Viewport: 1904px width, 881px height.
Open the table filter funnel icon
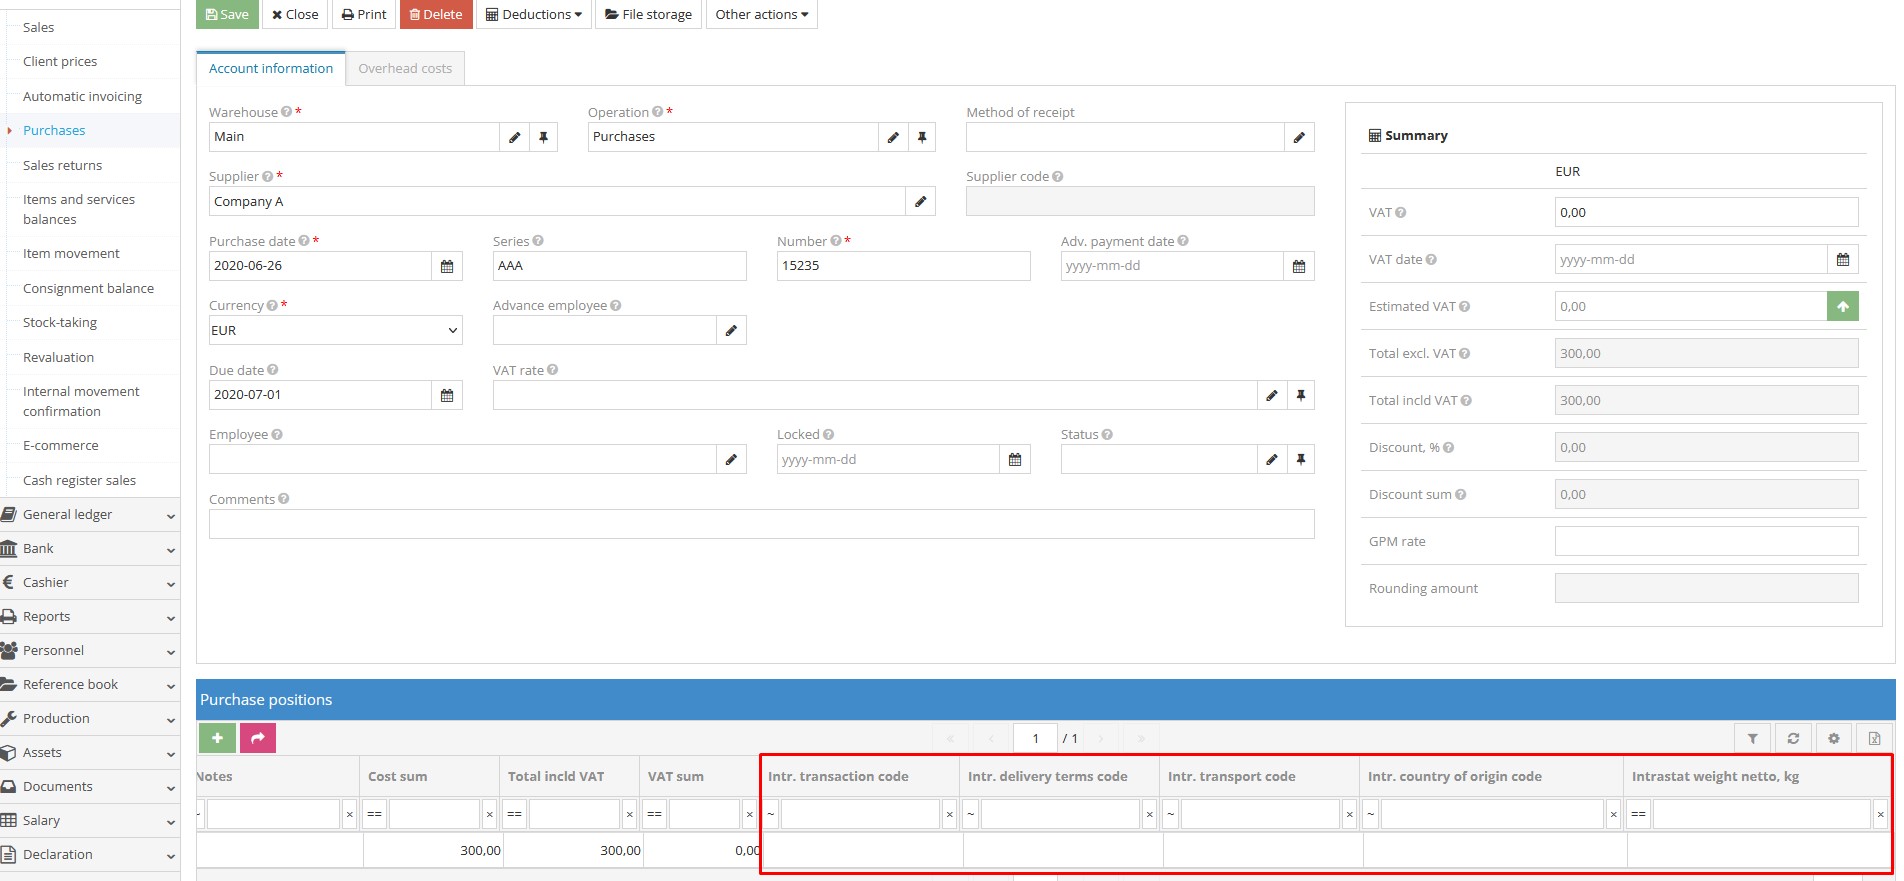(x=1752, y=739)
